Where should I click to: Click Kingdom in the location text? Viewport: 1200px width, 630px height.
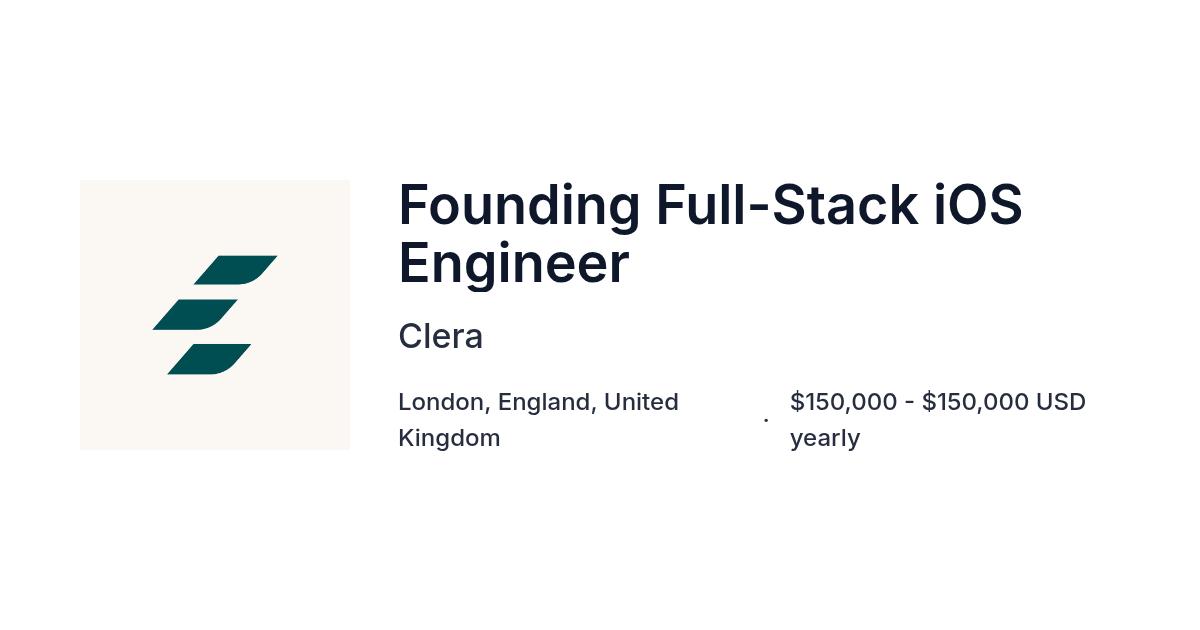pyautogui.click(x=449, y=438)
